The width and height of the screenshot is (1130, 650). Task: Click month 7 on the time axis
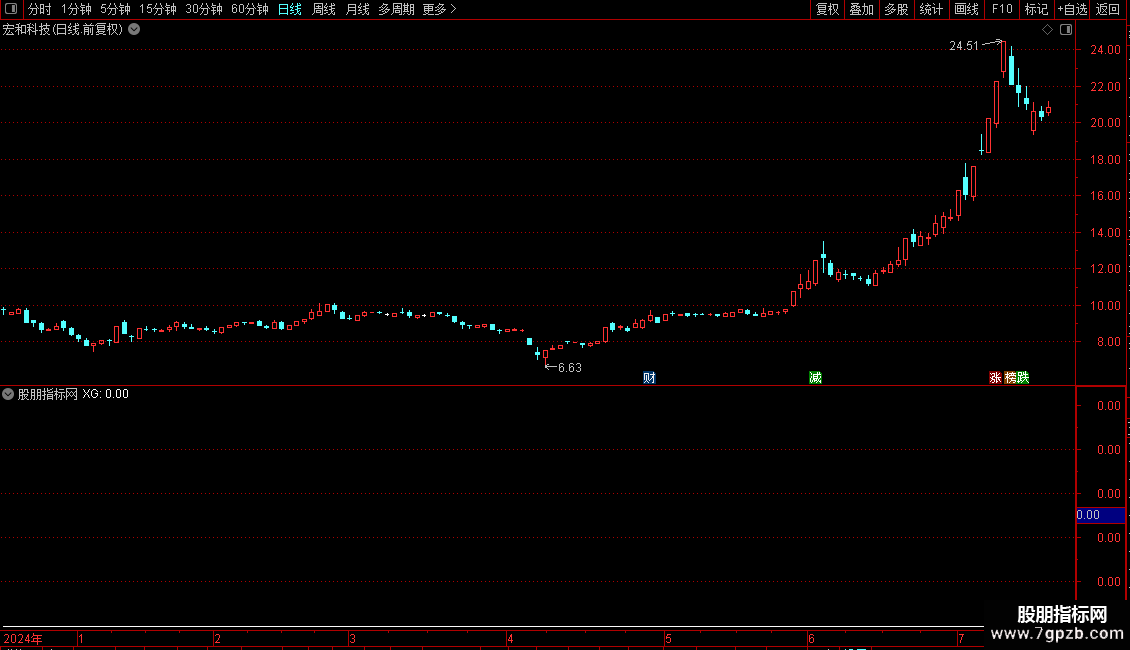[x=961, y=639]
